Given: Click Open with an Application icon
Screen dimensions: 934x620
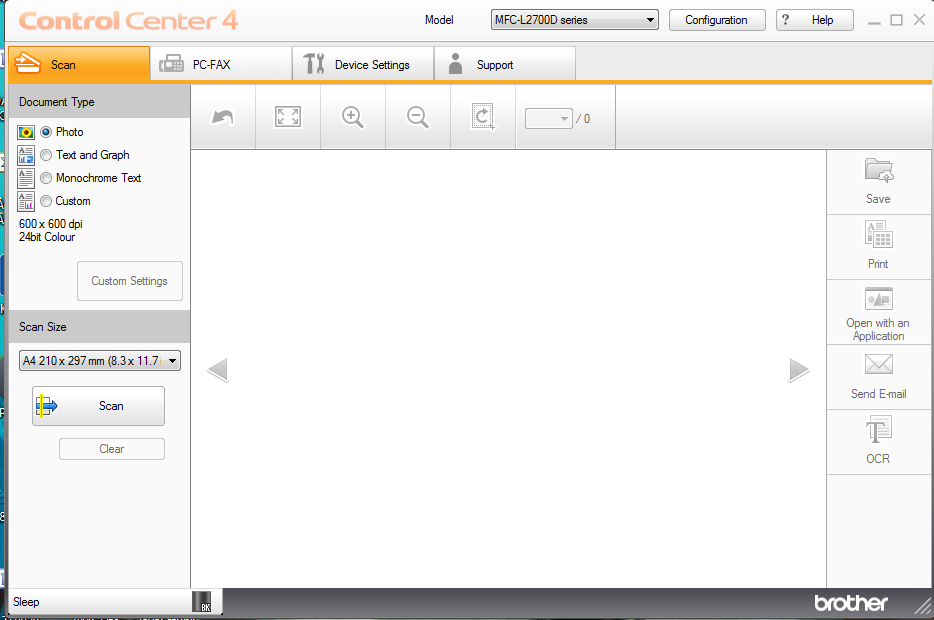Looking at the screenshot, I should pos(879,298).
